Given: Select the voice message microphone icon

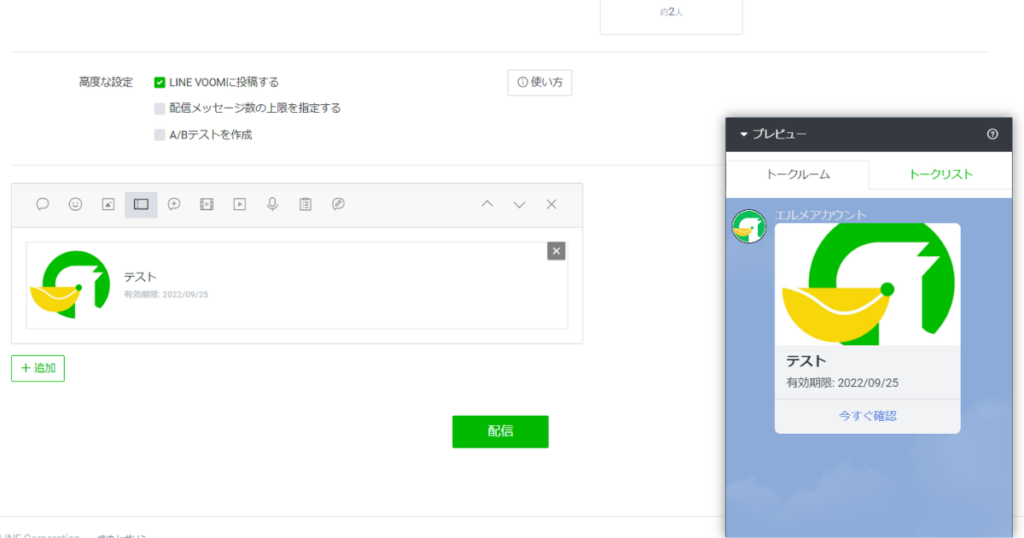Looking at the screenshot, I should coord(272,204).
